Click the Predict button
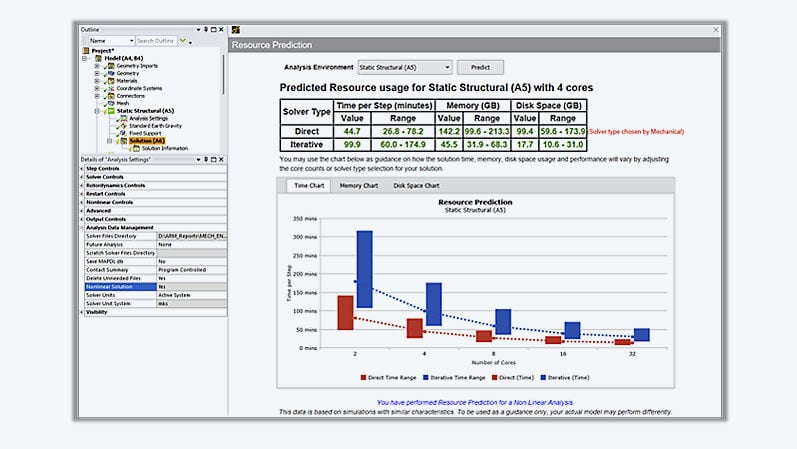Image resolution: width=797 pixels, height=449 pixels. (x=480, y=67)
